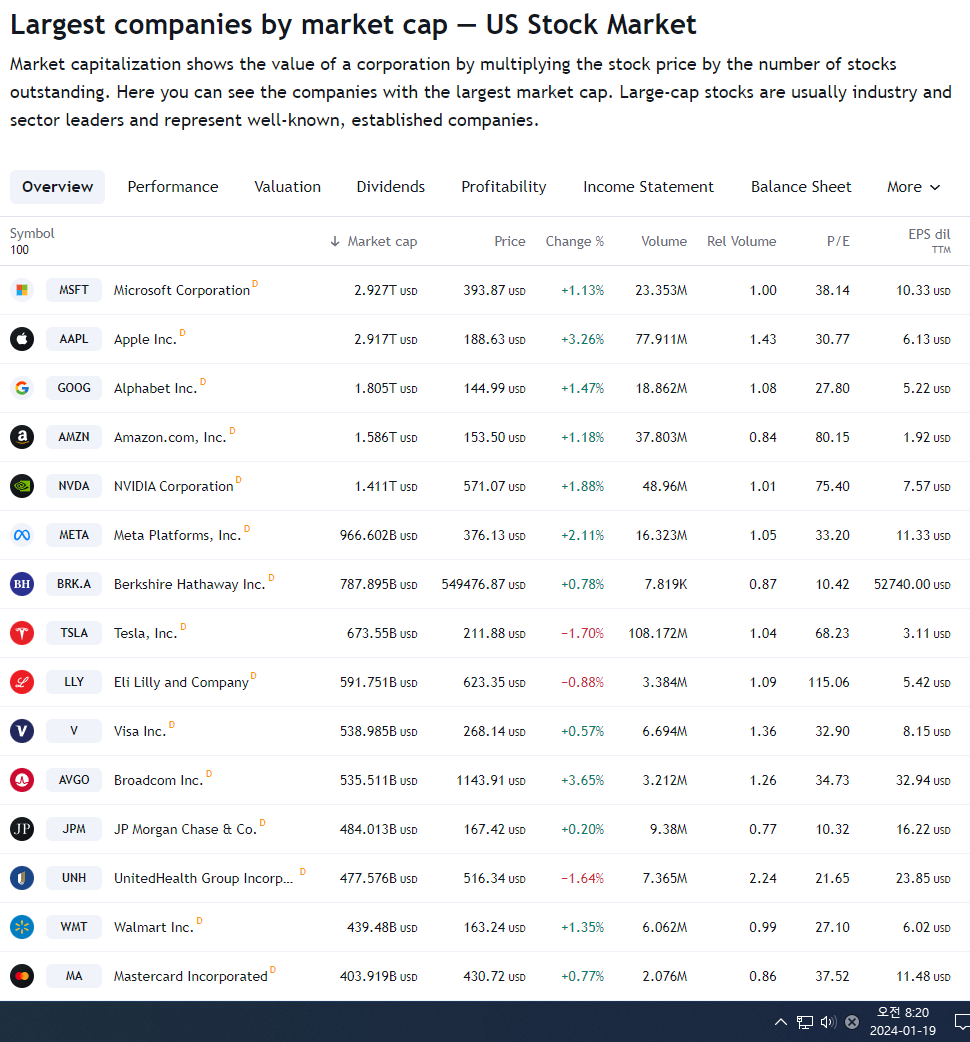
Task: Click the AMZN ticker button
Action: point(74,437)
